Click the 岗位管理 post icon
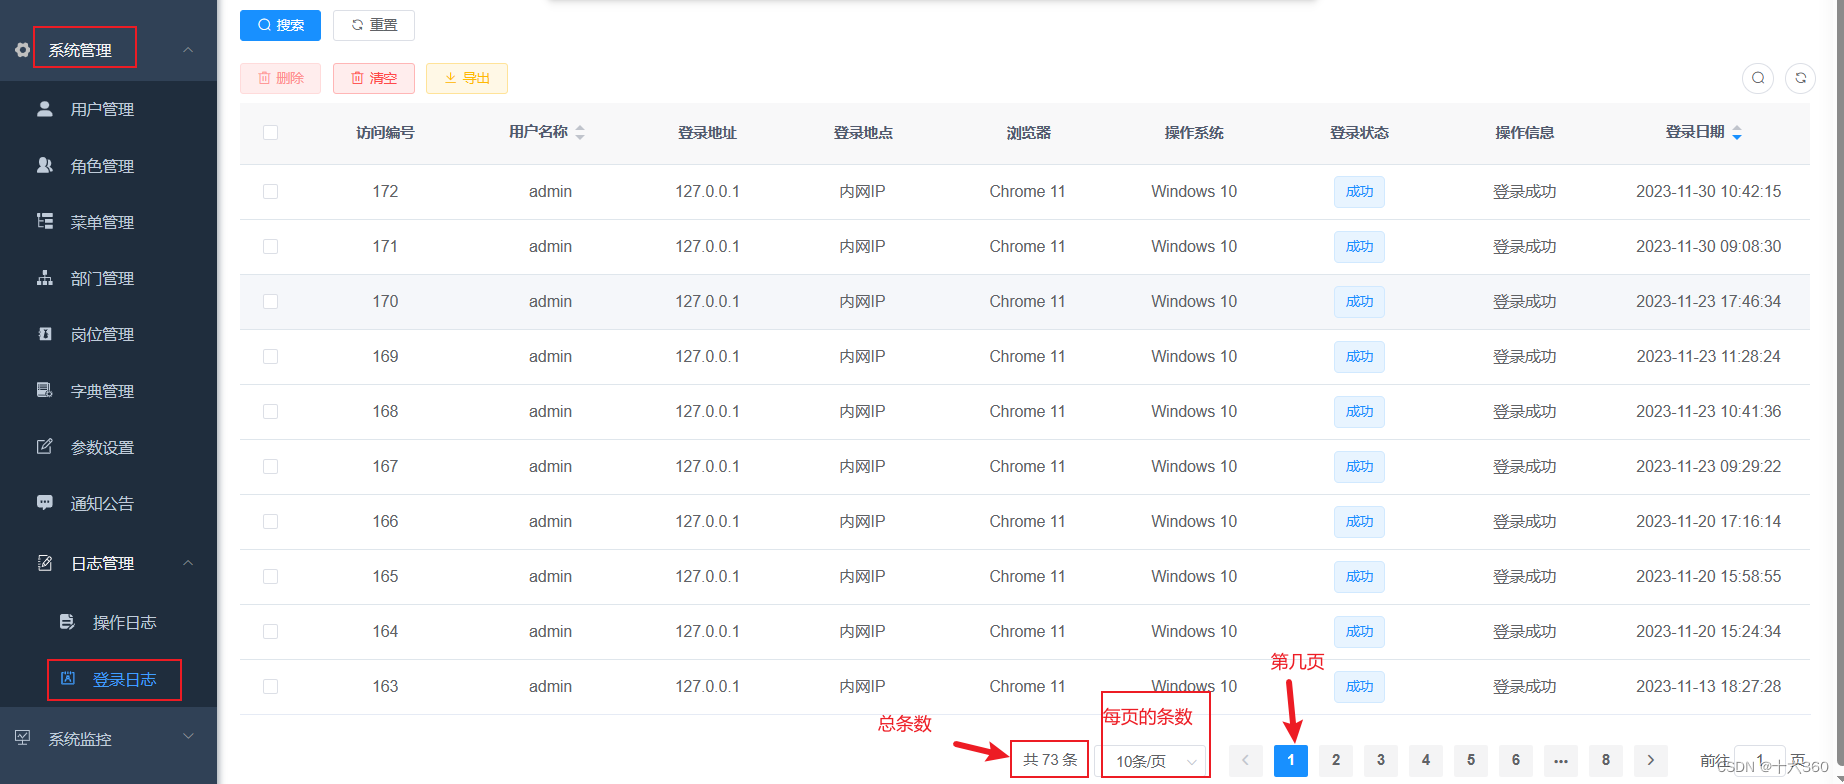Screen dimensions: 1844x784 45,334
